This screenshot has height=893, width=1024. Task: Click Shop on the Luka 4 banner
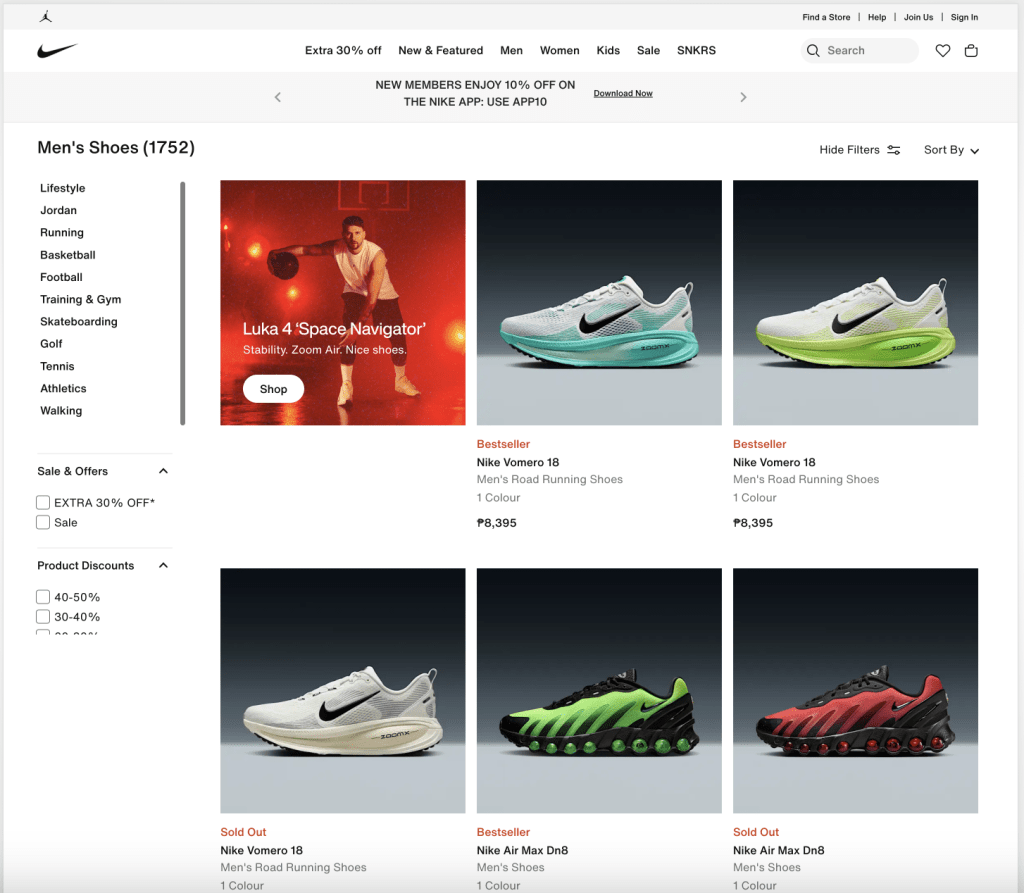274,389
